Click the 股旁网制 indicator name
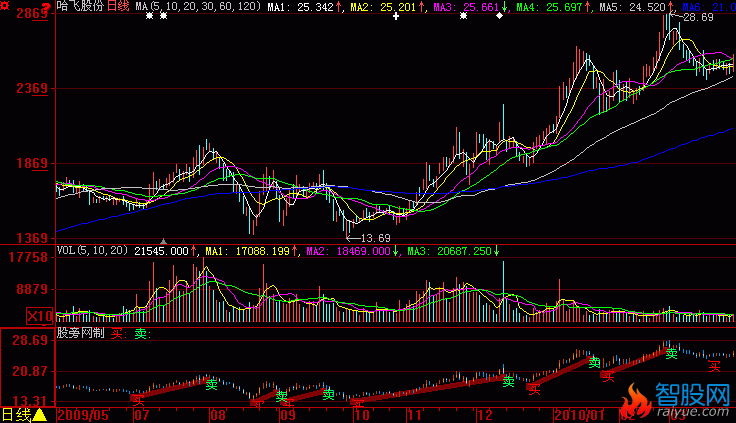The width and height of the screenshot is (736, 423). pyautogui.click(x=80, y=333)
